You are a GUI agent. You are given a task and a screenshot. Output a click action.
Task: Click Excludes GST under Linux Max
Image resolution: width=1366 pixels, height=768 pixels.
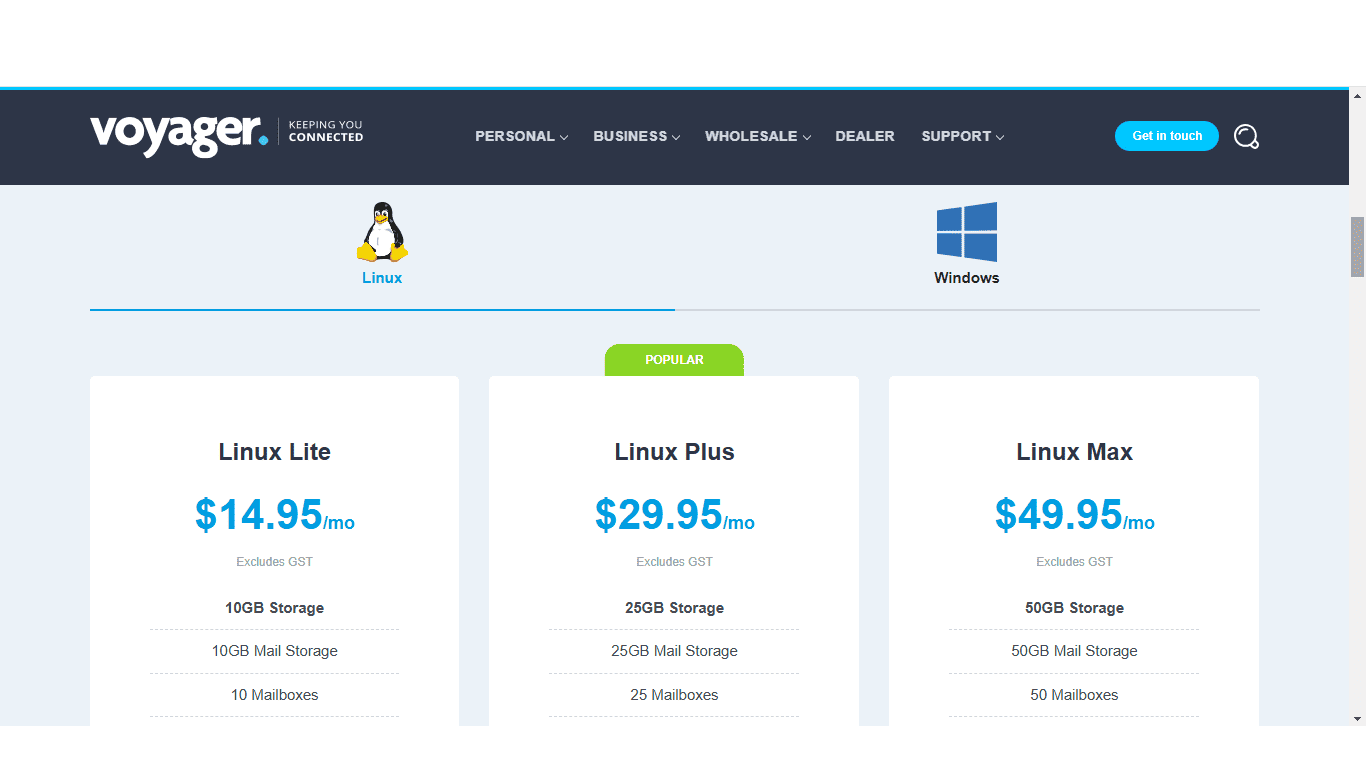1075,562
